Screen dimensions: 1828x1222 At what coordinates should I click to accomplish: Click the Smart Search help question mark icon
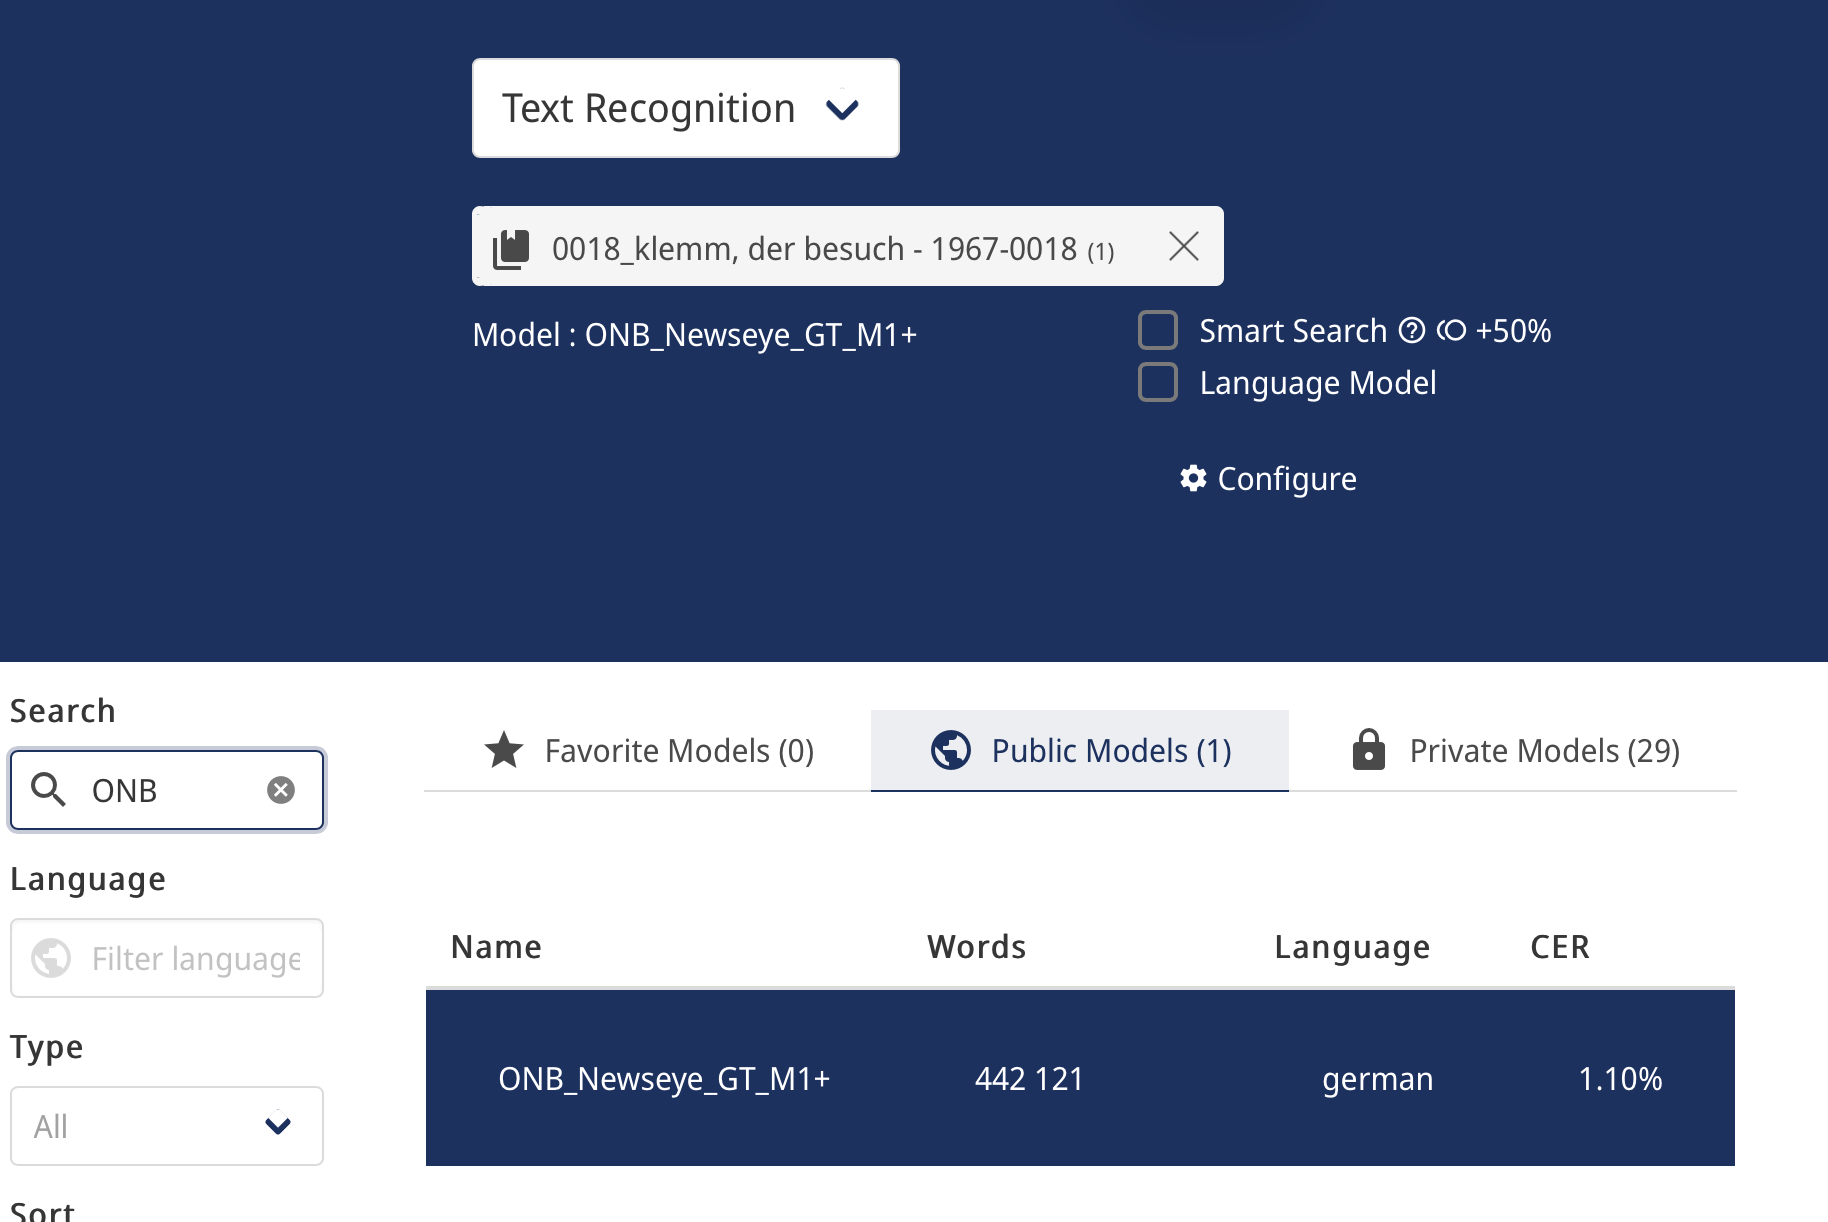point(1411,330)
